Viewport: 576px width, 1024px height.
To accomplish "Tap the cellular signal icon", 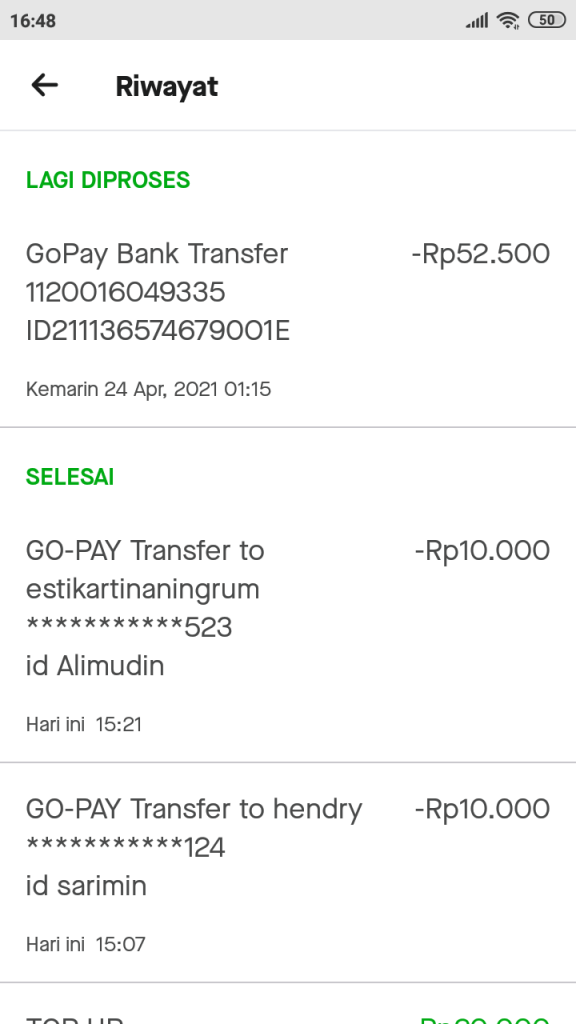I will pyautogui.click(x=476, y=18).
